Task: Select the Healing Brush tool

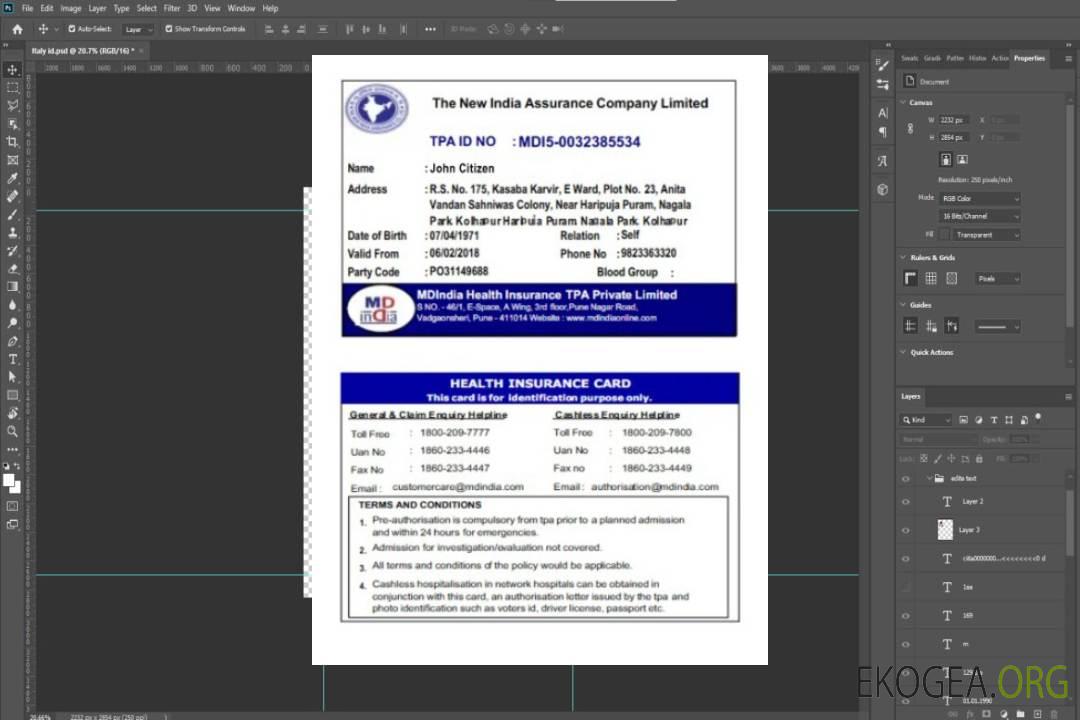Action: 12,196
